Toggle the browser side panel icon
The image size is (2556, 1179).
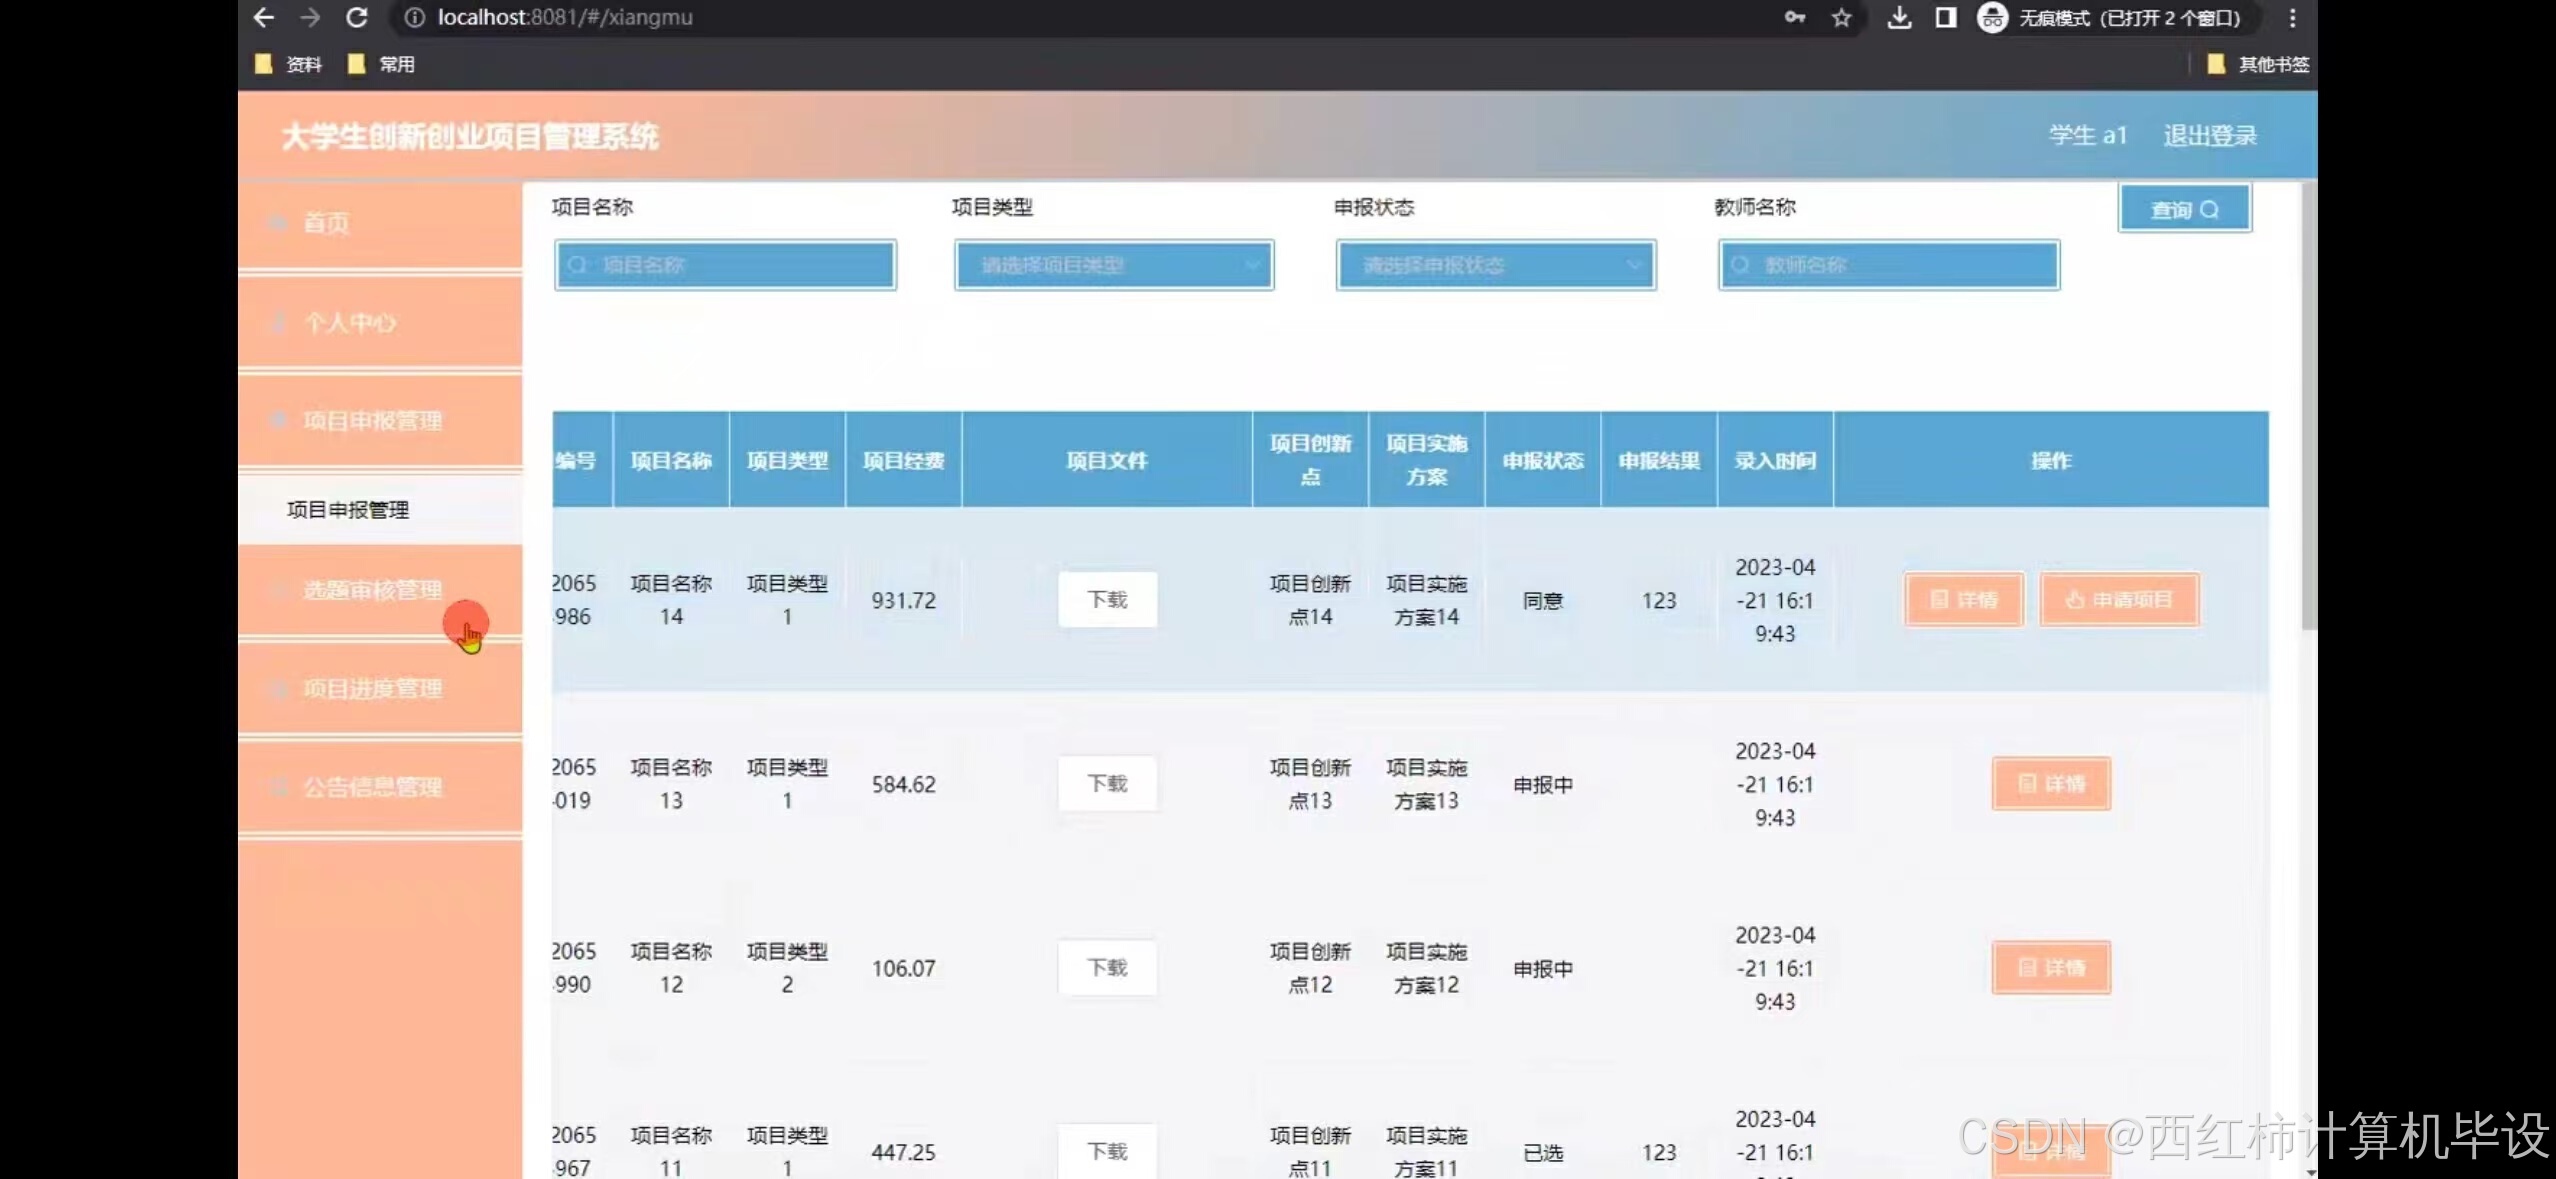coord(1945,17)
